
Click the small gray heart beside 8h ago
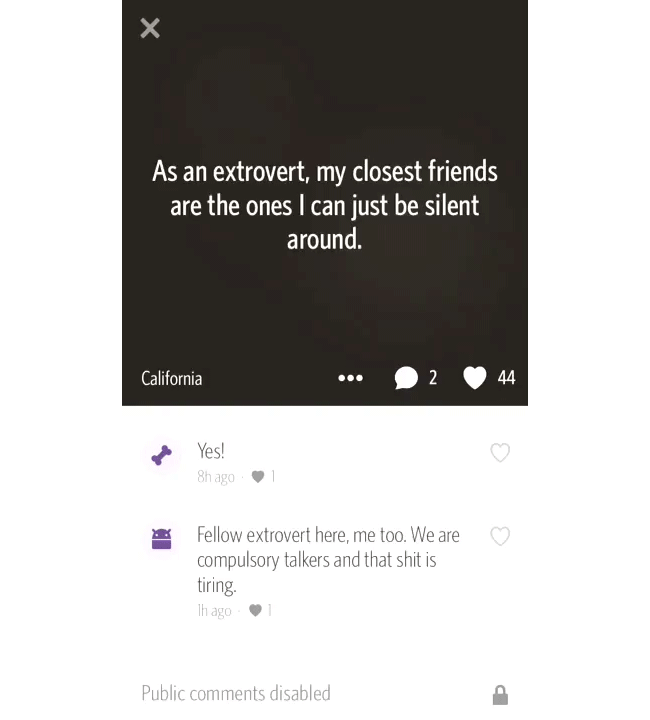[x=258, y=477]
